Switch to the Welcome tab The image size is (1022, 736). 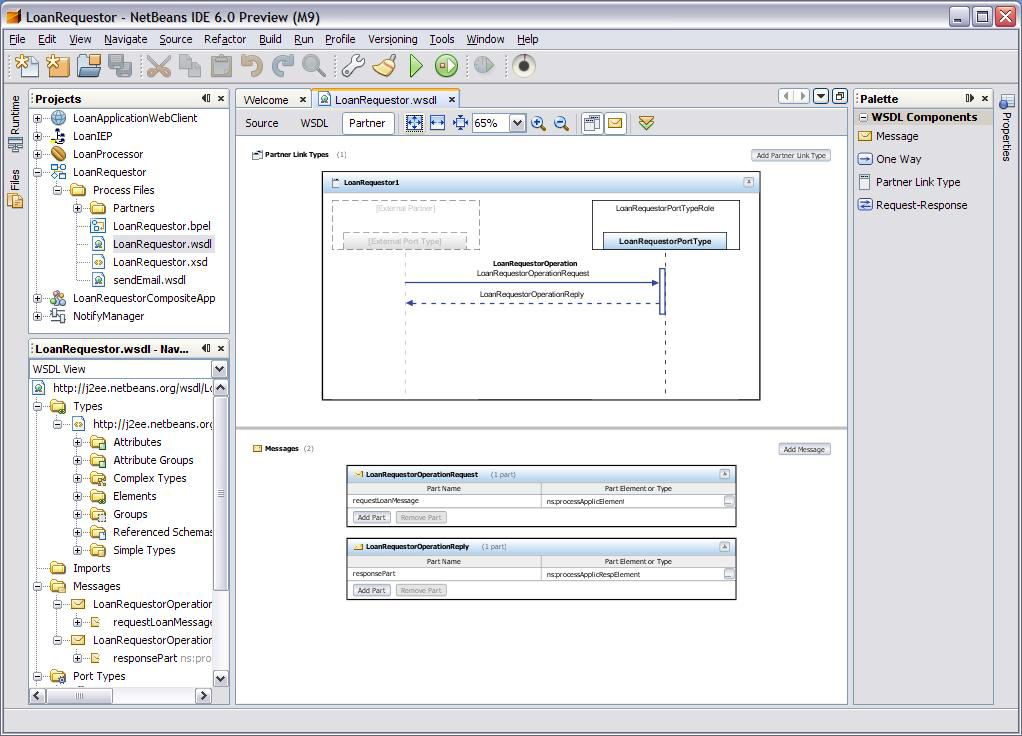coord(266,100)
